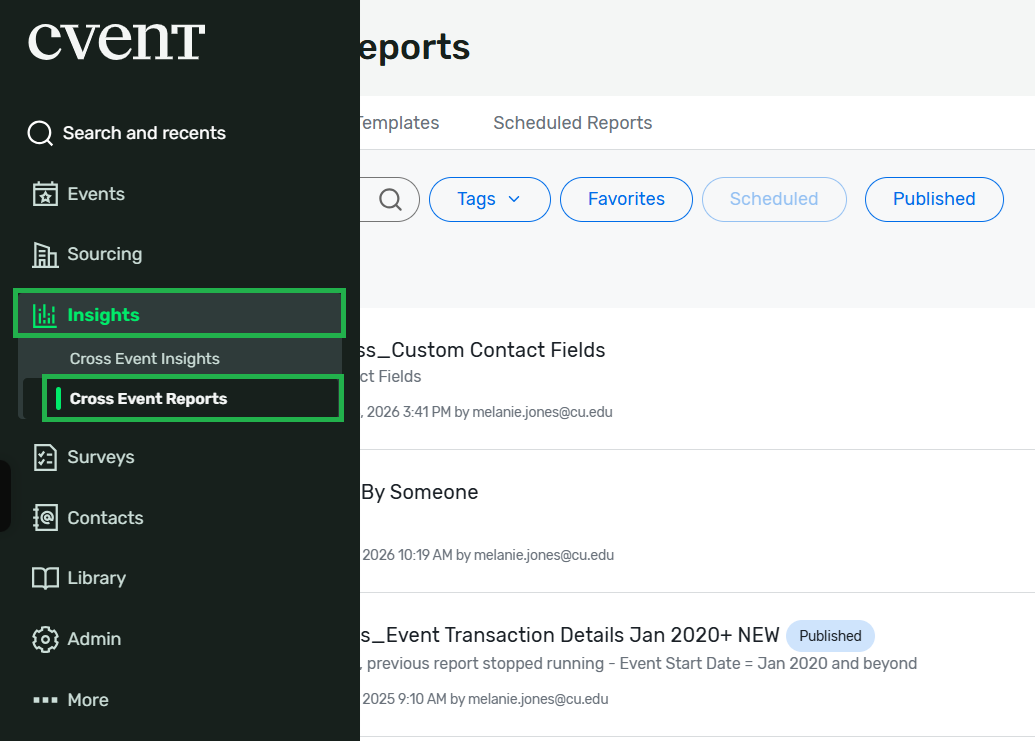Open the More menu label
The image size is (1035, 741).
(x=88, y=700)
